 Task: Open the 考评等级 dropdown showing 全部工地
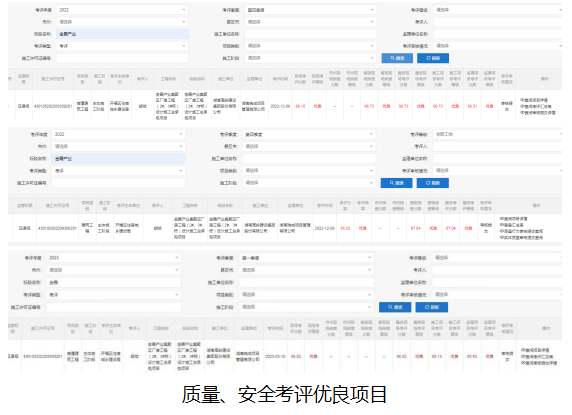coord(498,134)
